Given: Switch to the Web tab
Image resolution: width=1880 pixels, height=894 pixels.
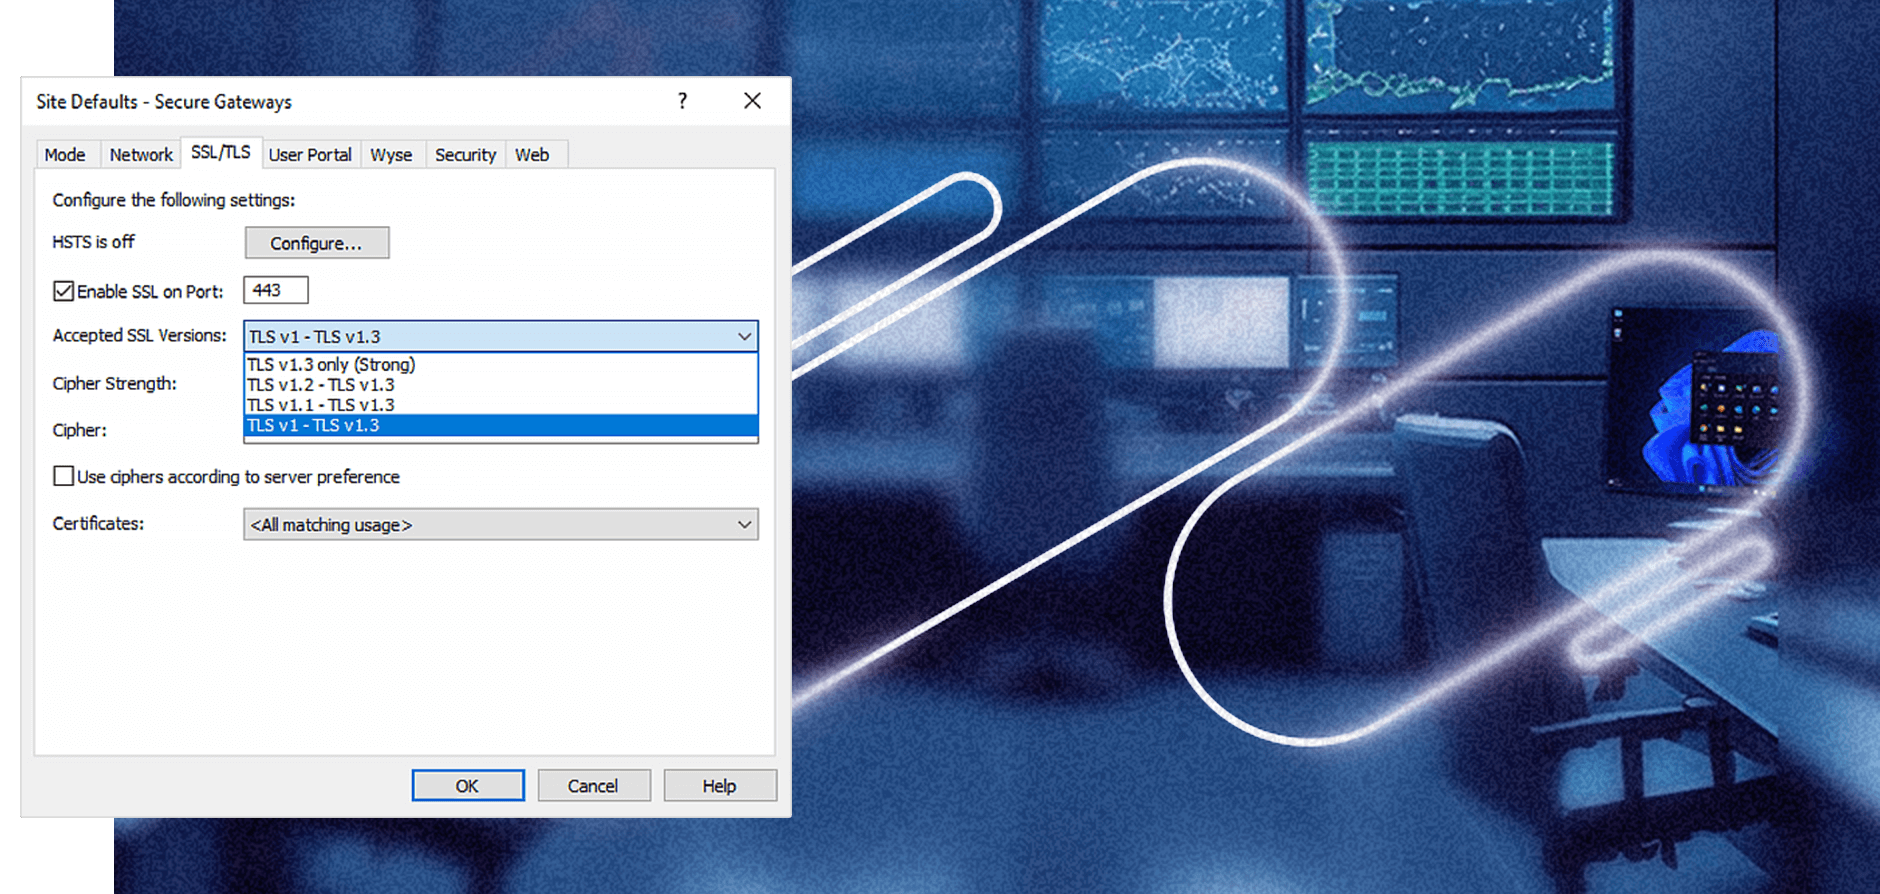Looking at the screenshot, I should pos(532,155).
